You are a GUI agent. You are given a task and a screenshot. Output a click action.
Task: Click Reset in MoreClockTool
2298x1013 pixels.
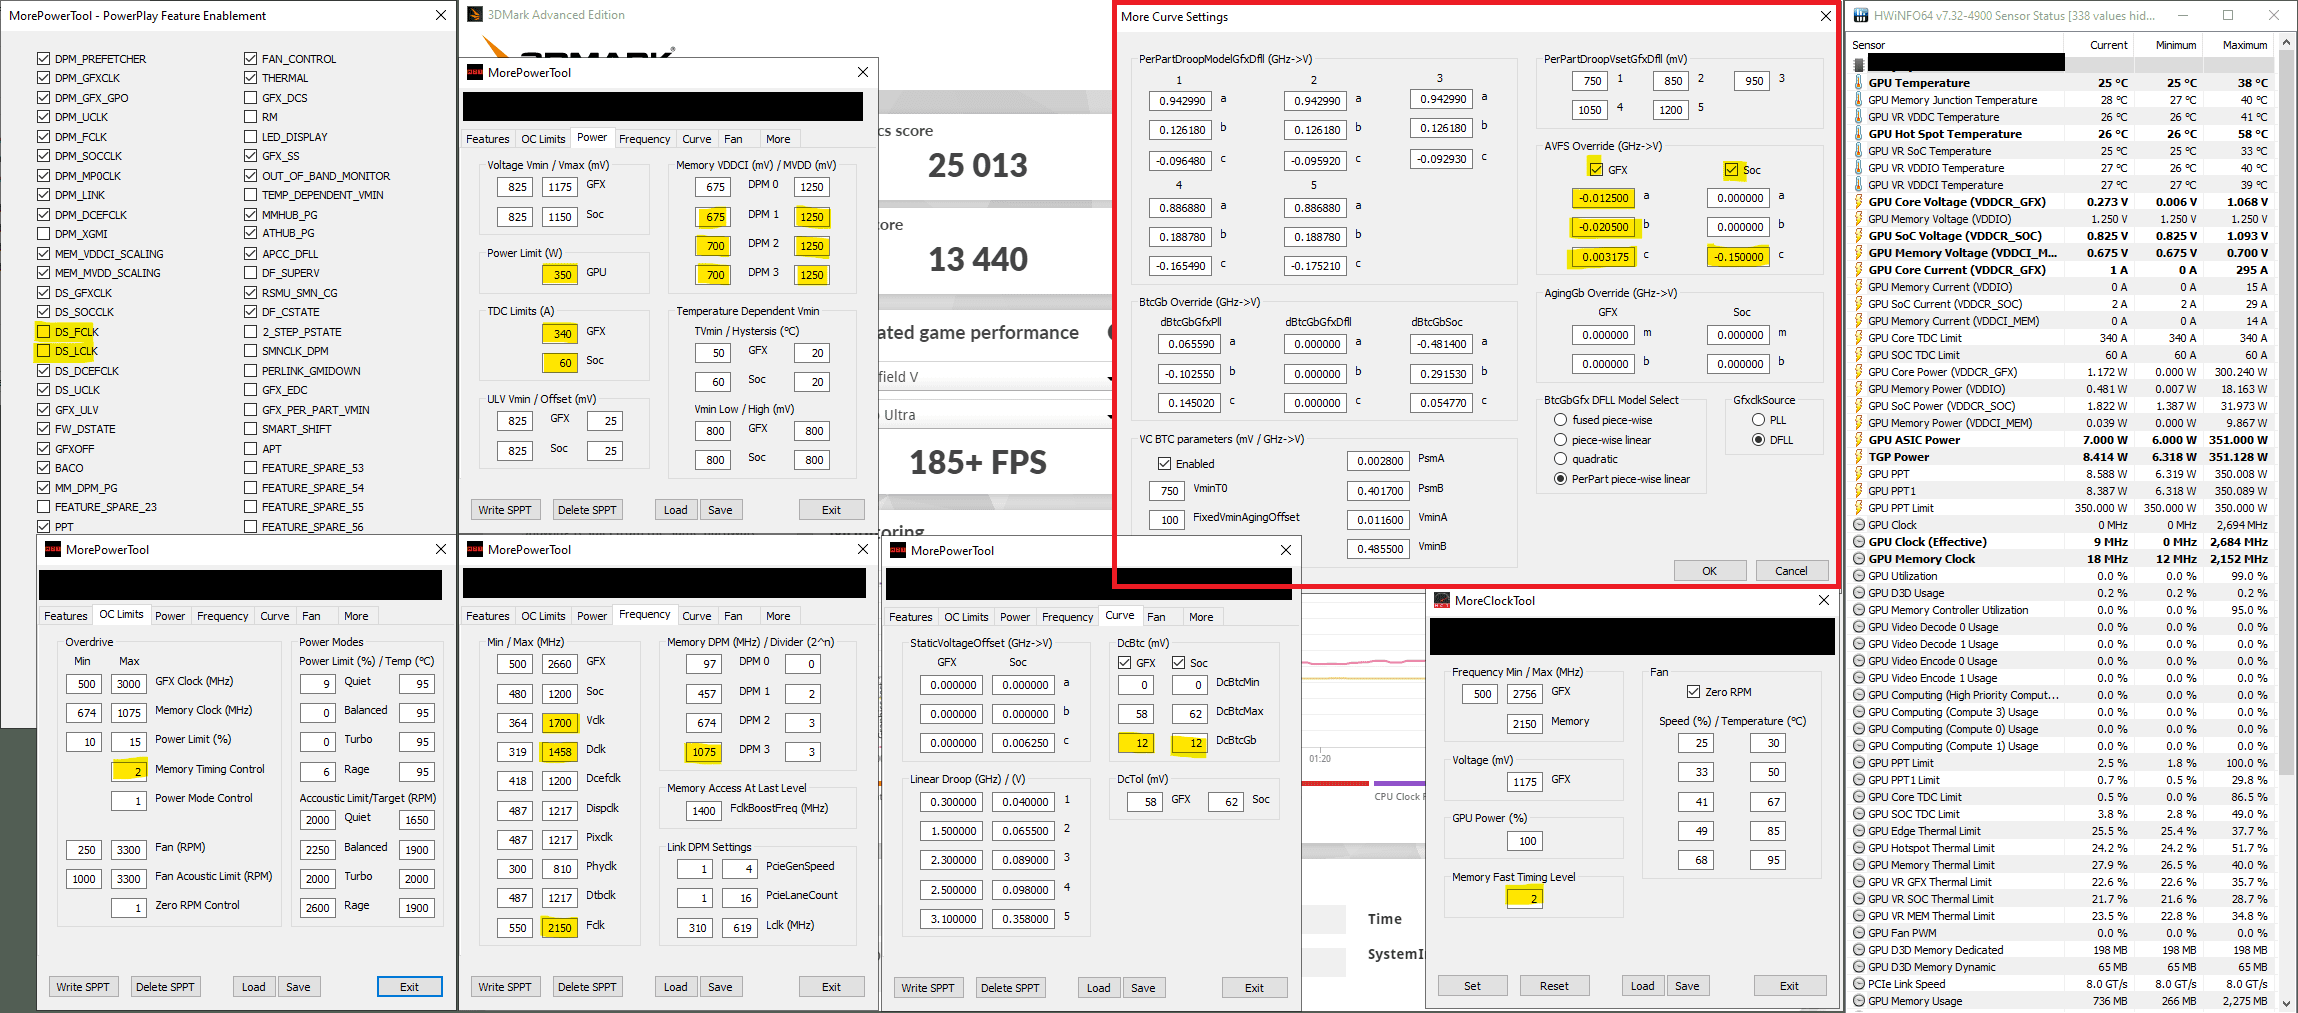(x=1554, y=986)
